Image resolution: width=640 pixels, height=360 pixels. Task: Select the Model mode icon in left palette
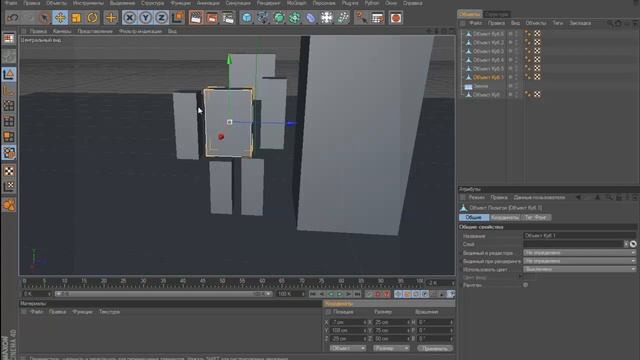(x=9, y=74)
